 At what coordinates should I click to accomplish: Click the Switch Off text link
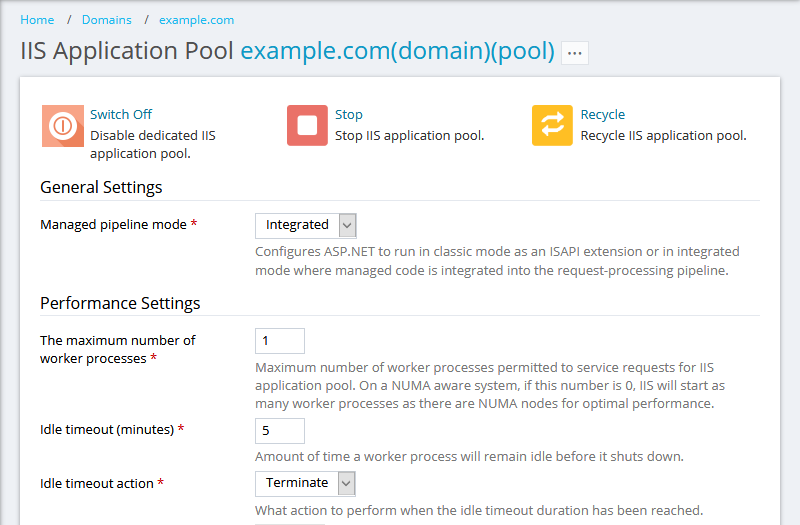tap(121, 115)
